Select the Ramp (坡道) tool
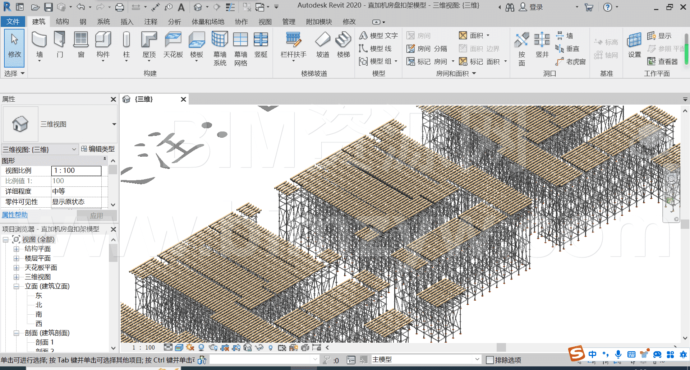This screenshot has height=370, width=690. point(323,45)
